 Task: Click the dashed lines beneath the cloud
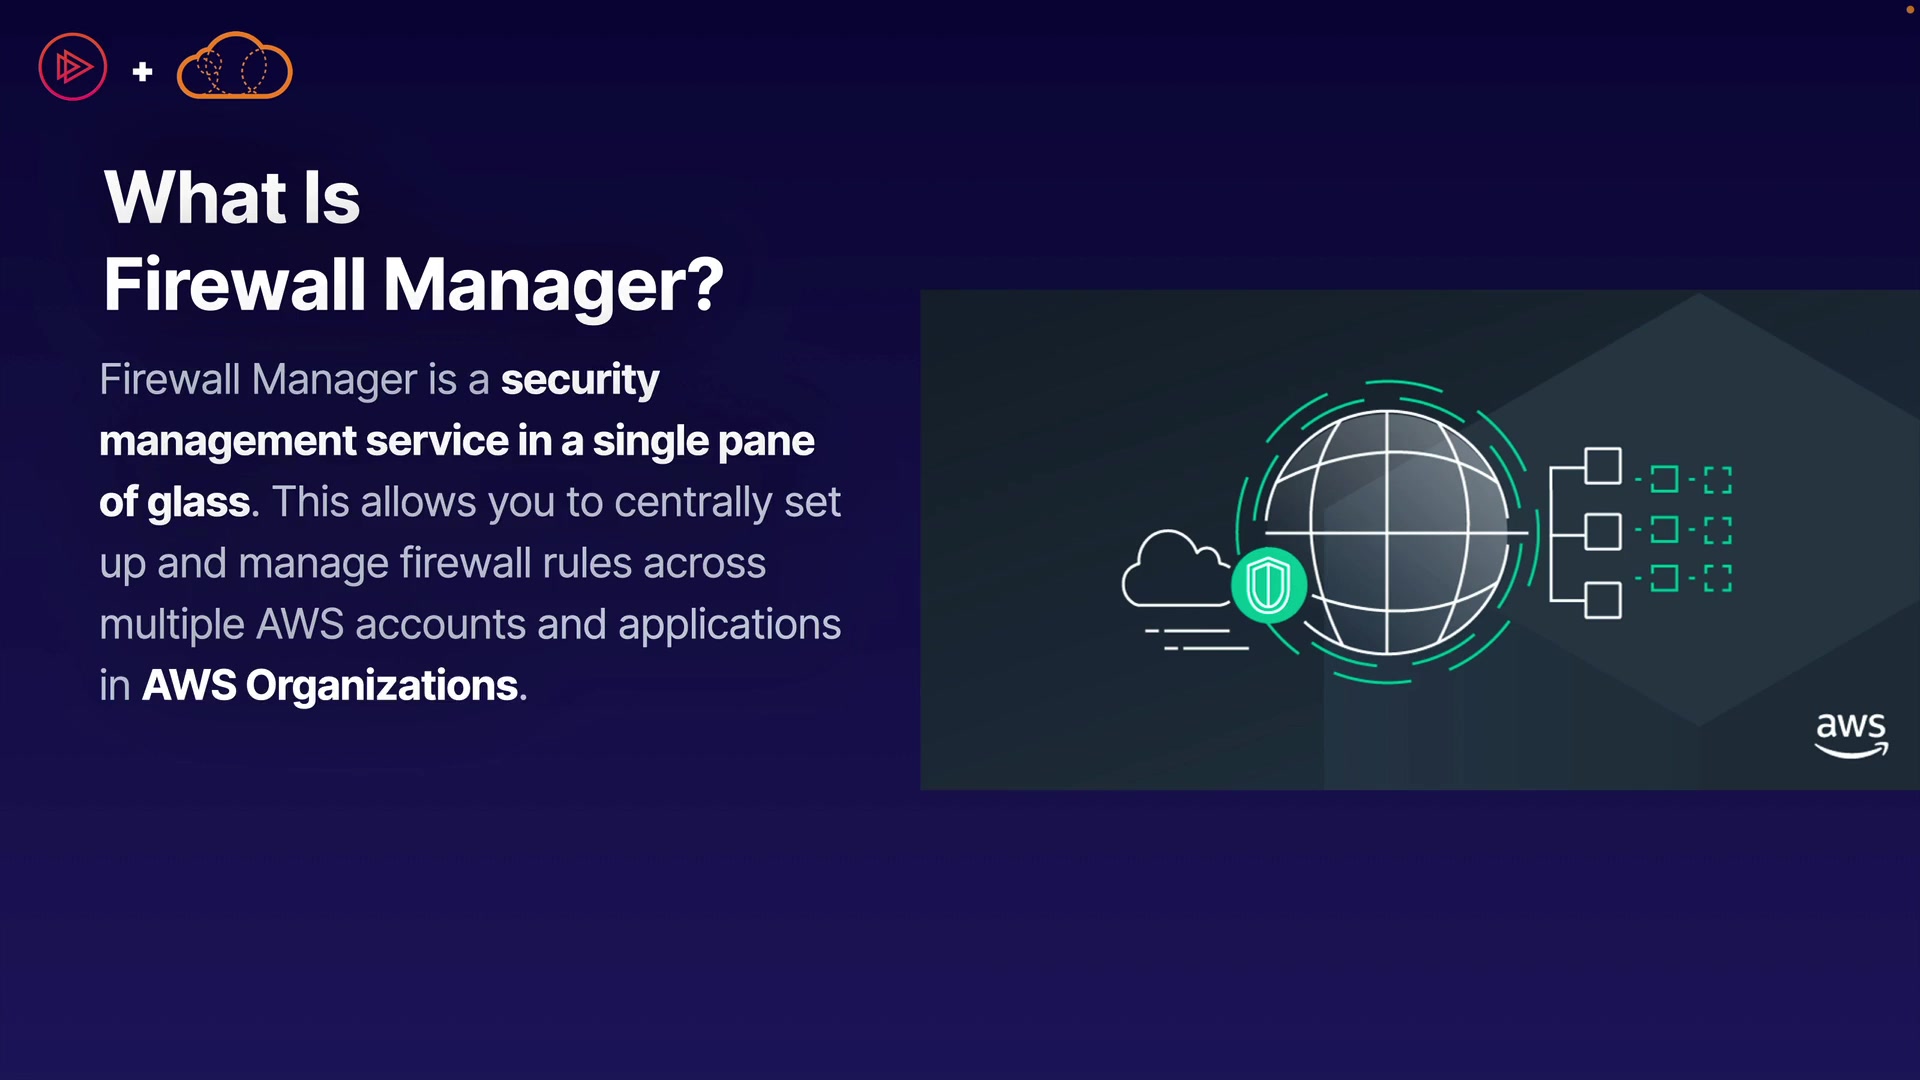1197,640
